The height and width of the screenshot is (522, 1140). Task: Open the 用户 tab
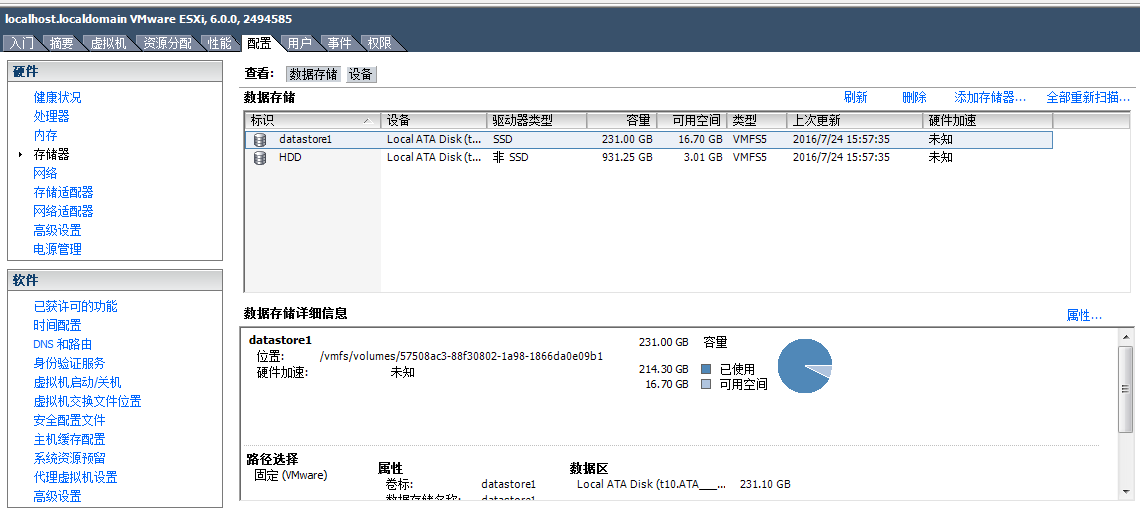[300, 44]
